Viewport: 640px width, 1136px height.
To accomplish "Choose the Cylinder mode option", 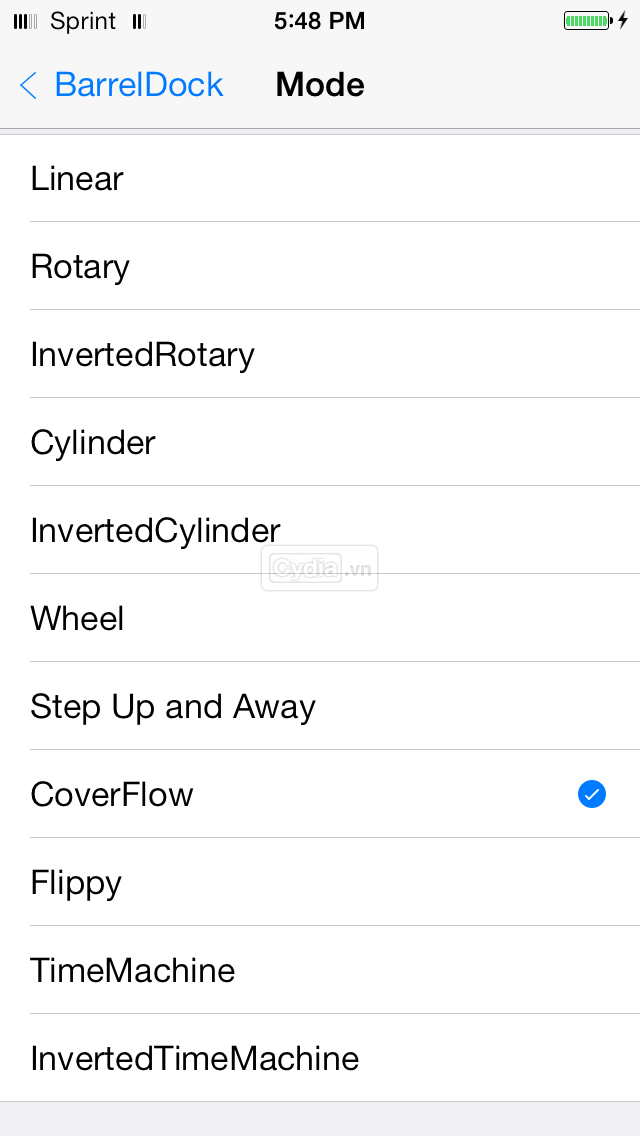I will tap(320, 442).
